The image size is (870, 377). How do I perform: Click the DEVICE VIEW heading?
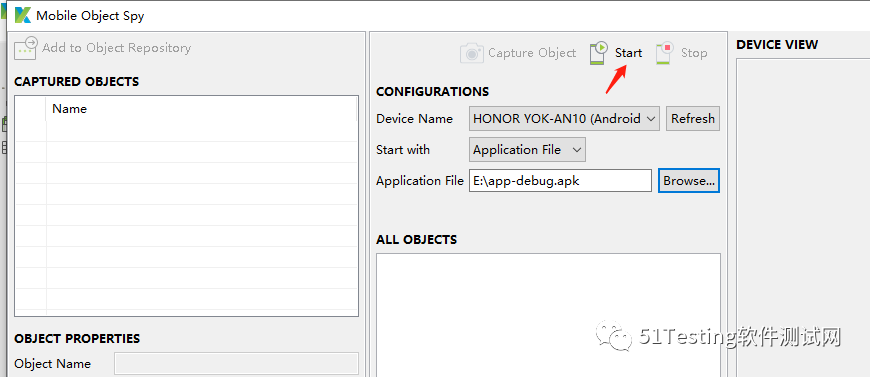tap(777, 44)
